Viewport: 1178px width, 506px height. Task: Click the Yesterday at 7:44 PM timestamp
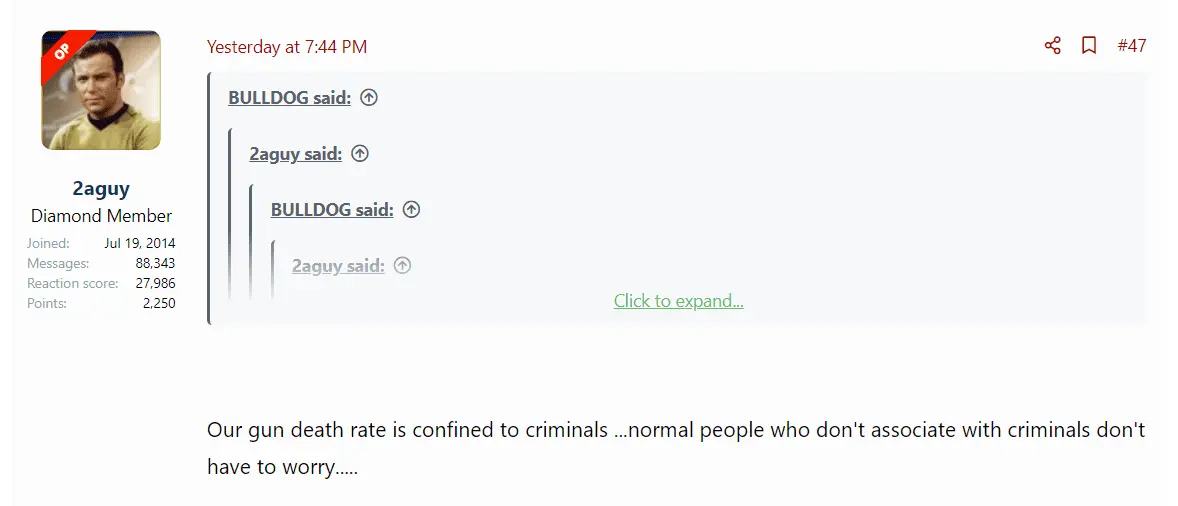coord(287,47)
